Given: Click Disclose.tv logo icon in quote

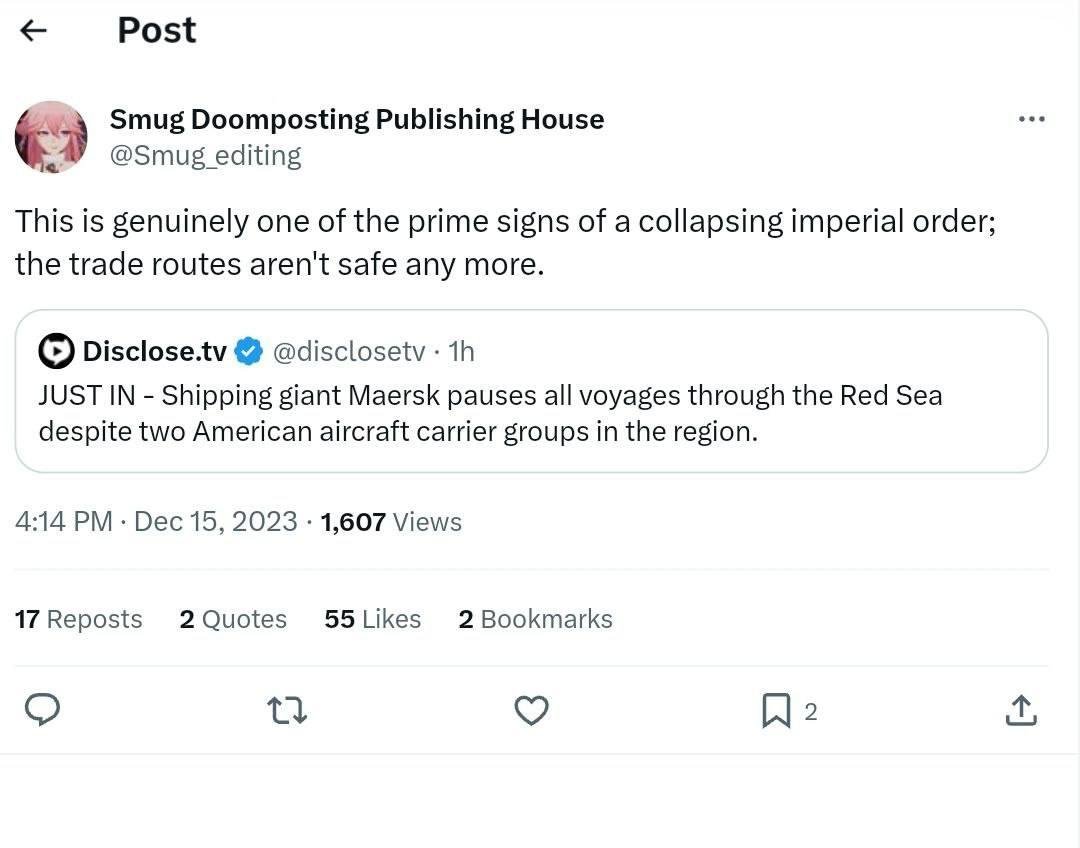Looking at the screenshot, I should point(56,351).
